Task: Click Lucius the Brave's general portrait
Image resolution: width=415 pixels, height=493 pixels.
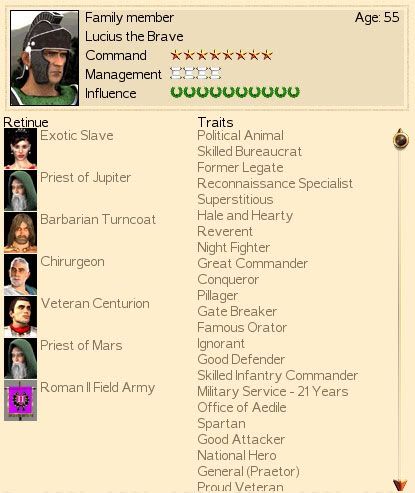Action: pos(44,58)
